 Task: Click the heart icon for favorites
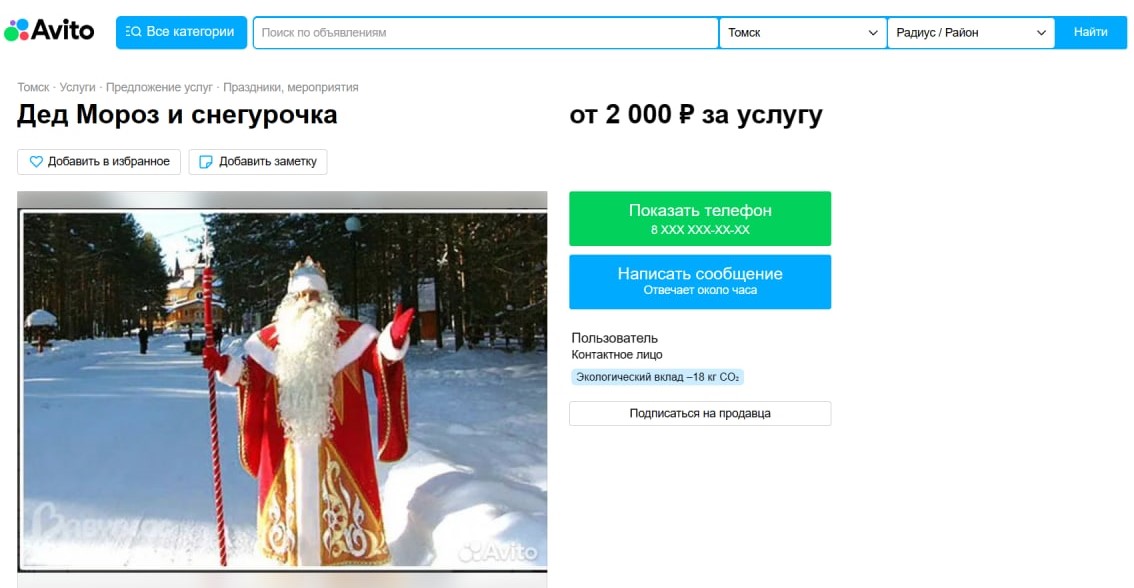36,162
